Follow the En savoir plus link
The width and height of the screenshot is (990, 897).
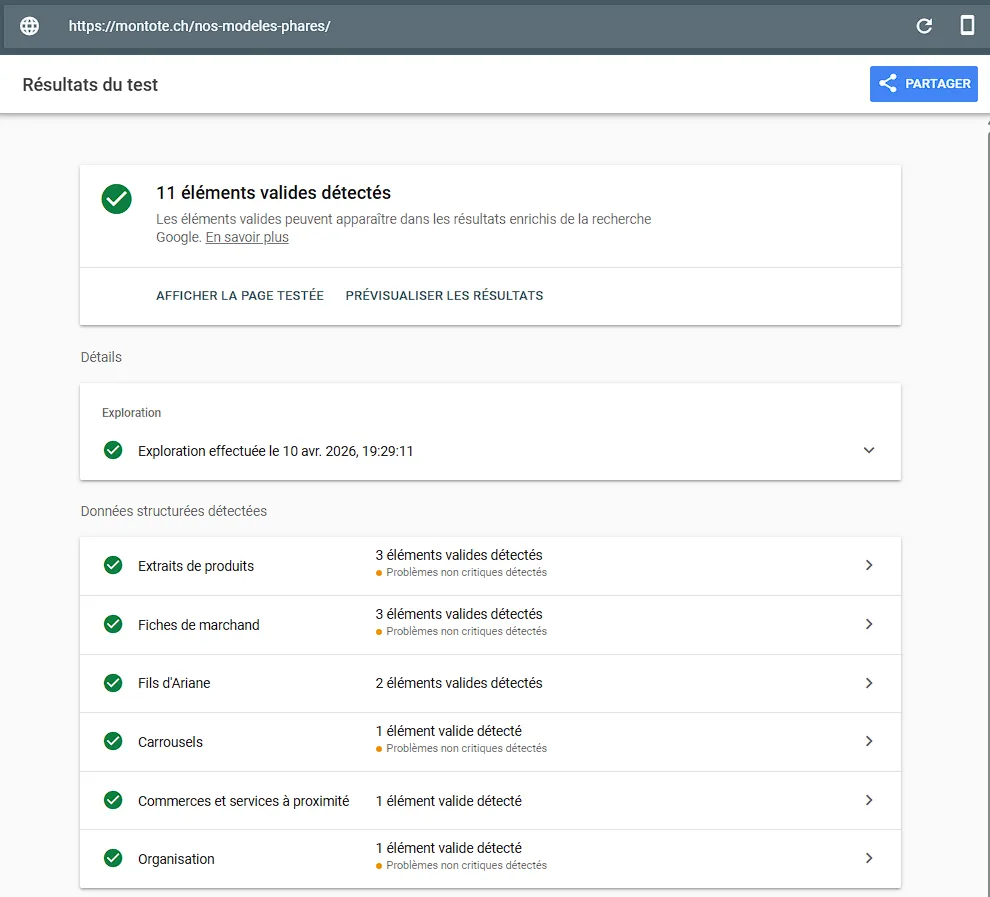[247, 238]
